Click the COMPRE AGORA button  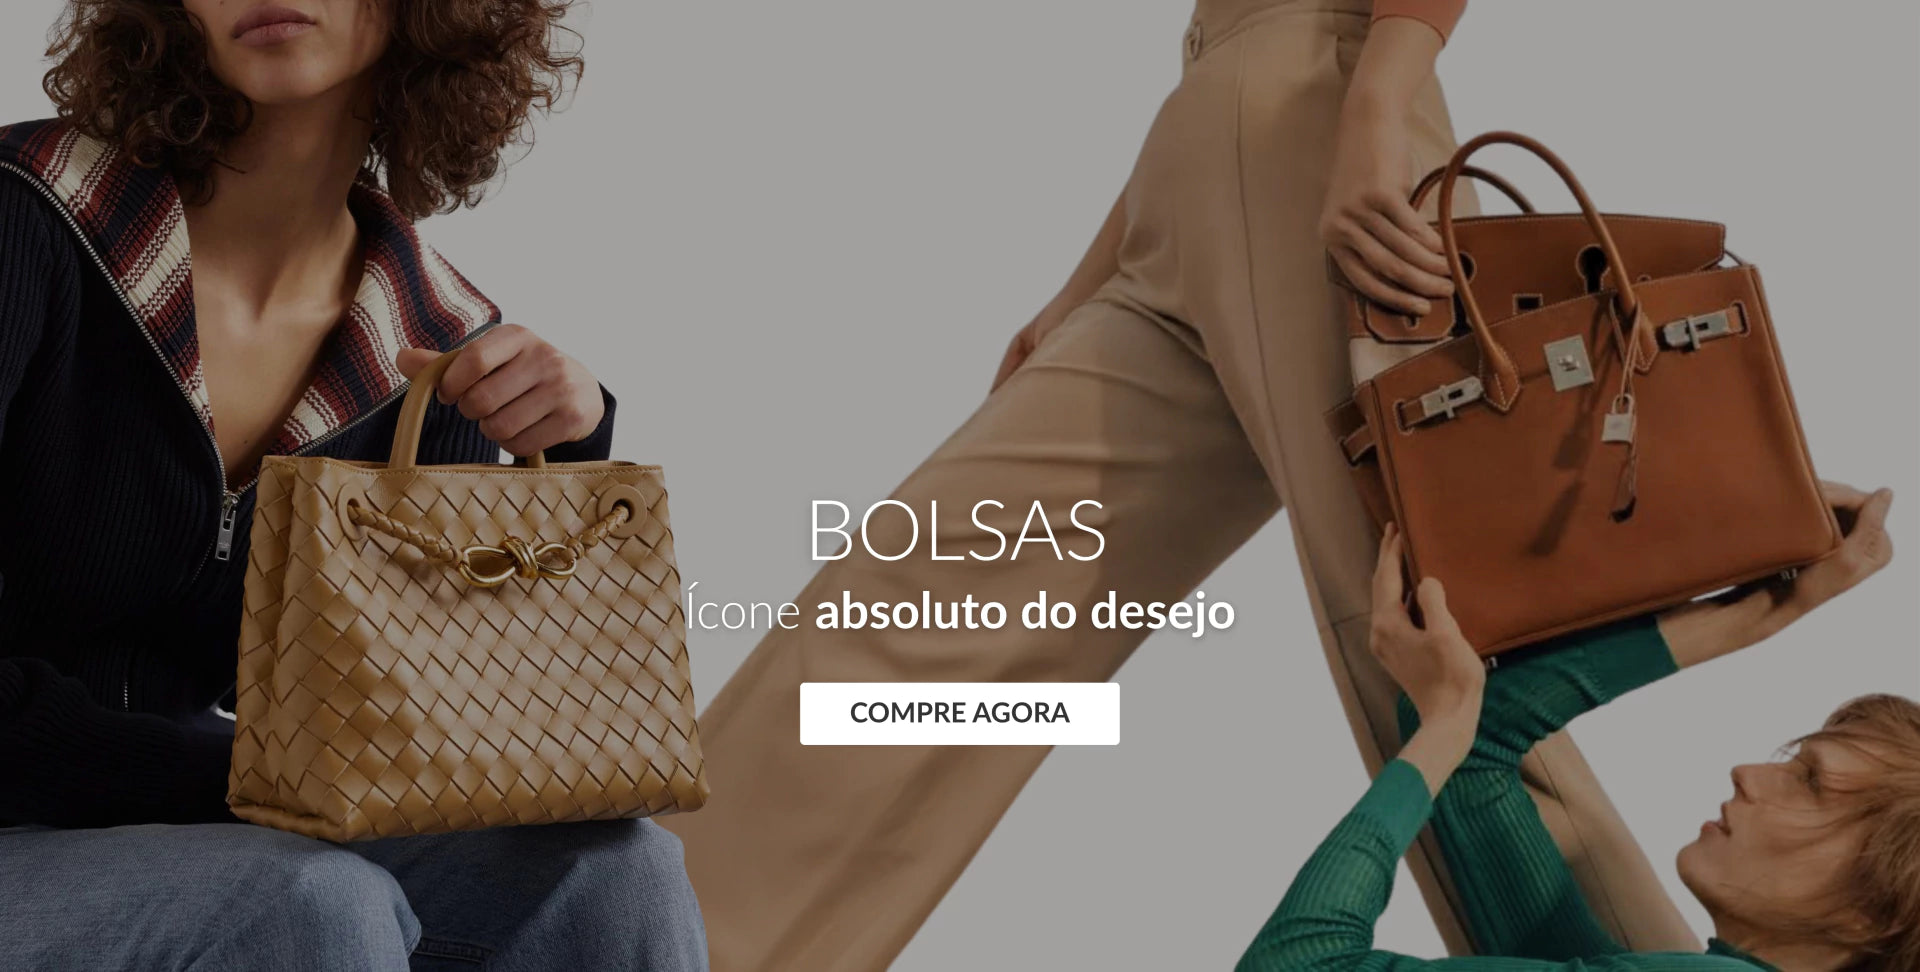coord(959,713)
